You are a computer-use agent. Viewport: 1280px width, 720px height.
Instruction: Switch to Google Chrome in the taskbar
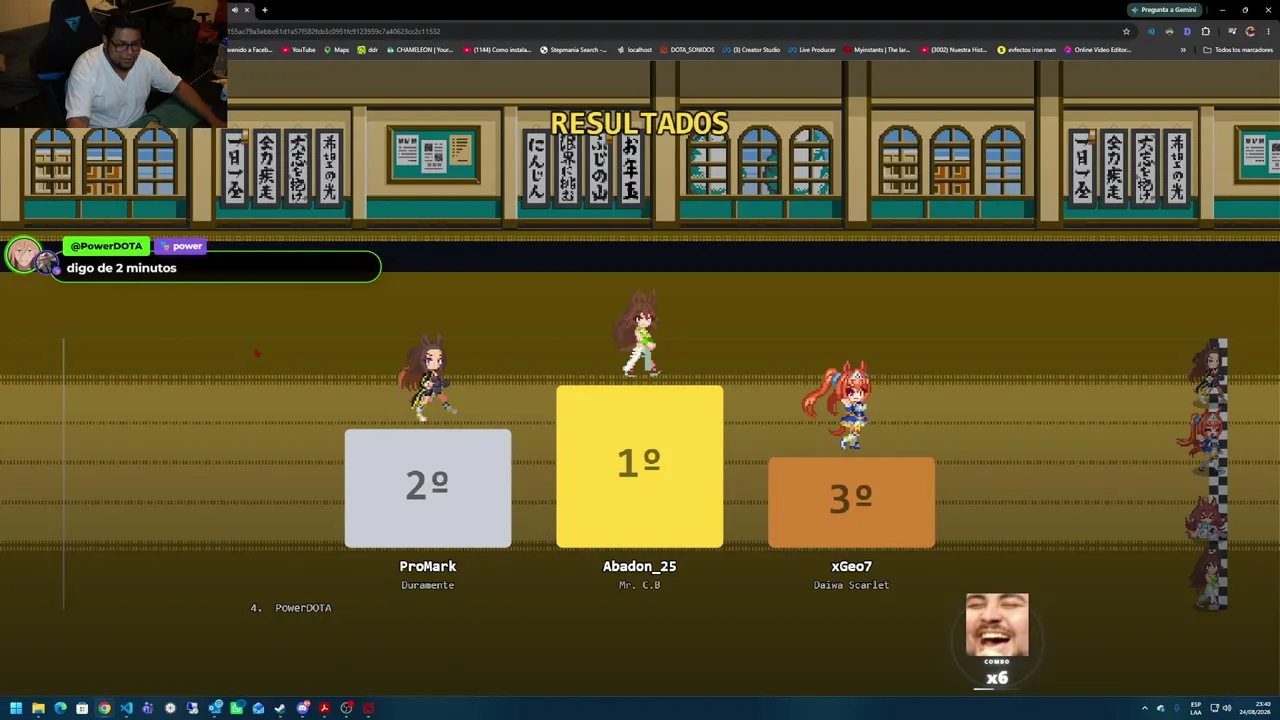tap(104, 709)
